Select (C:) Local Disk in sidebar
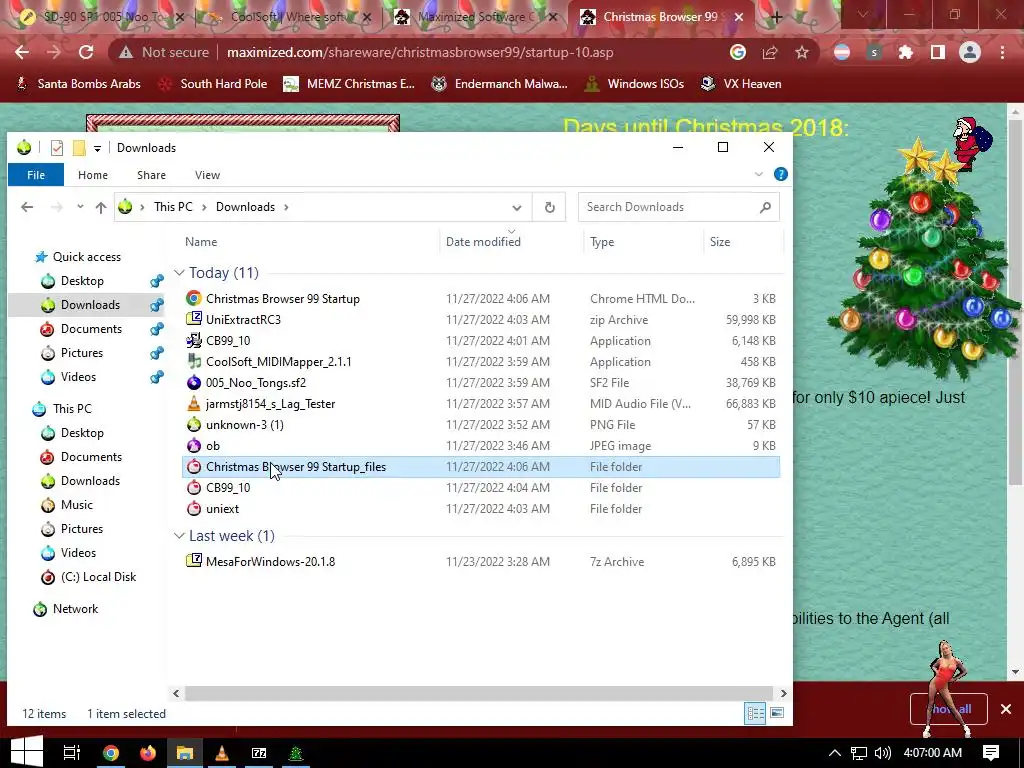 pos(98,577)
